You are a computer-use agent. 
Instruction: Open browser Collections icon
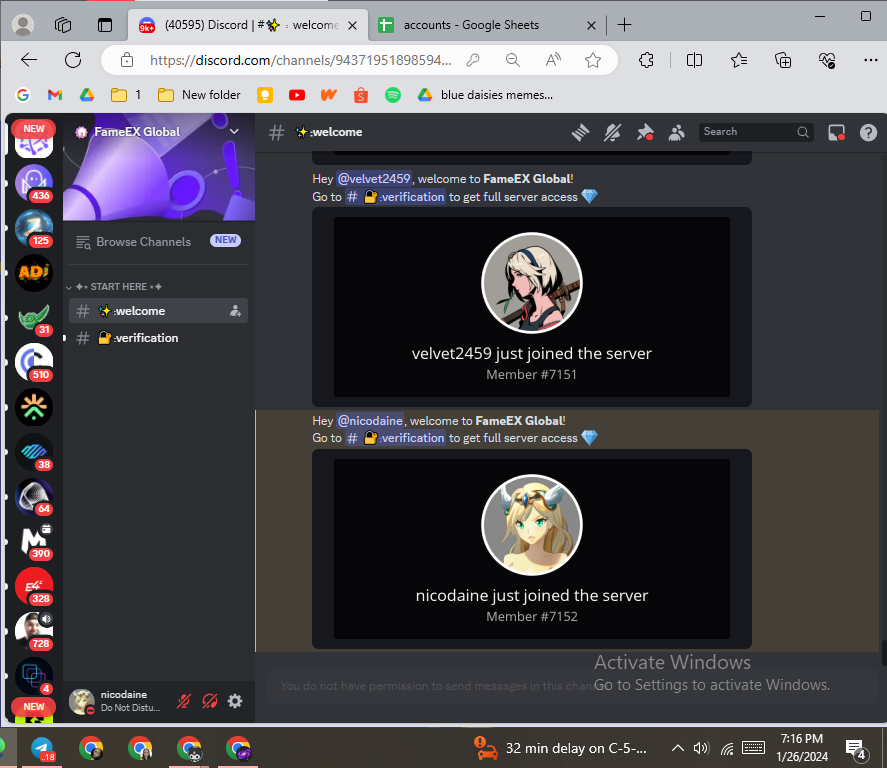783,60
